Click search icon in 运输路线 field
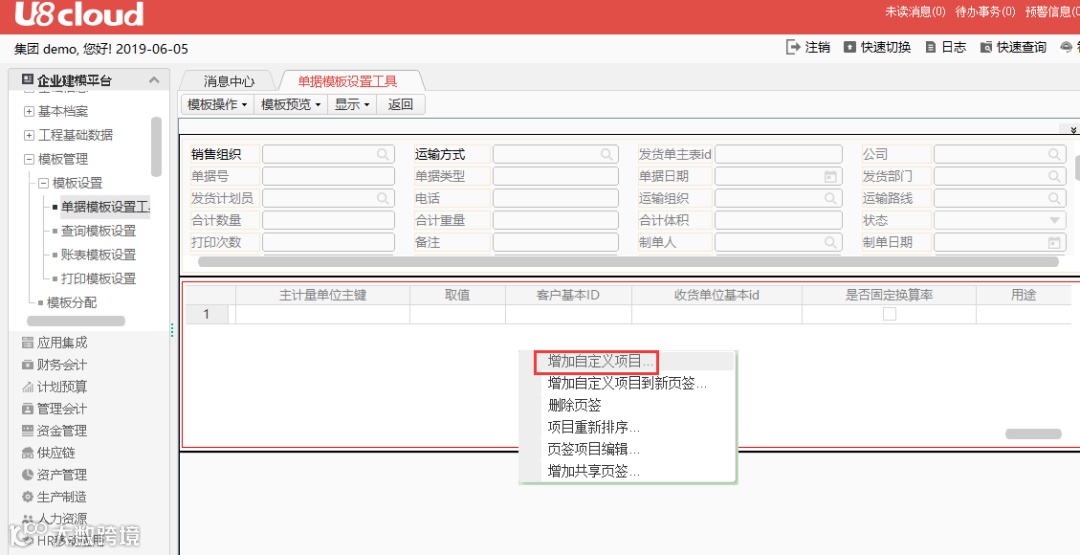This screenshot has width=1080, height=555. click(x=1055, y=198)
